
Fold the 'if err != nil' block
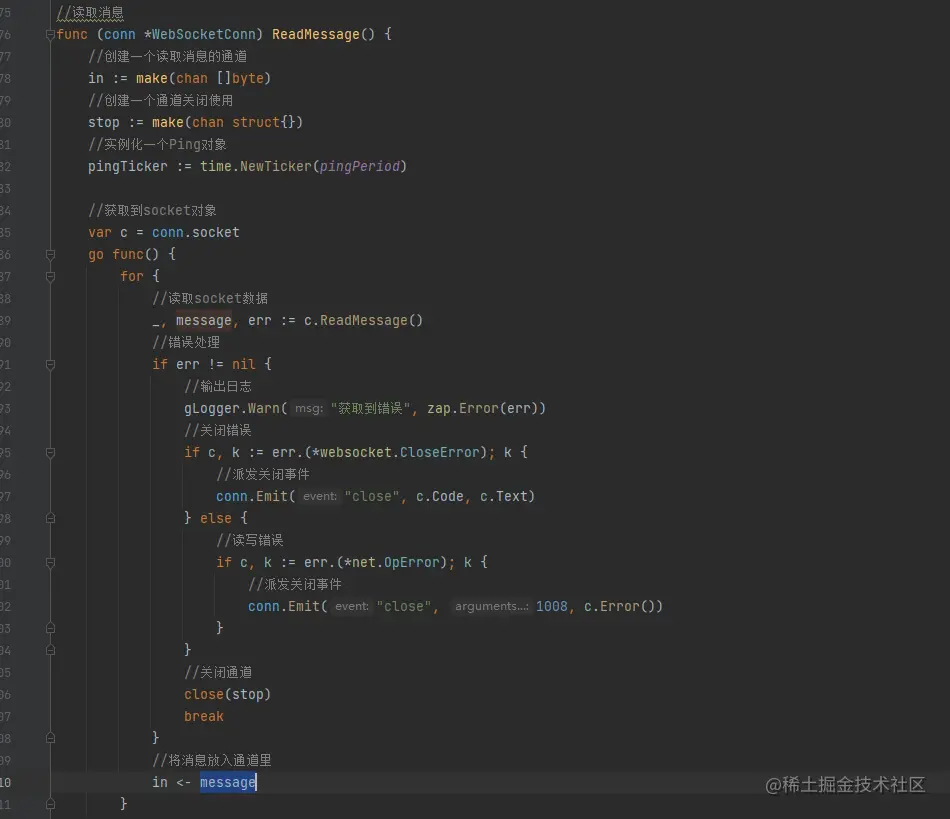(x=50, y=365)
